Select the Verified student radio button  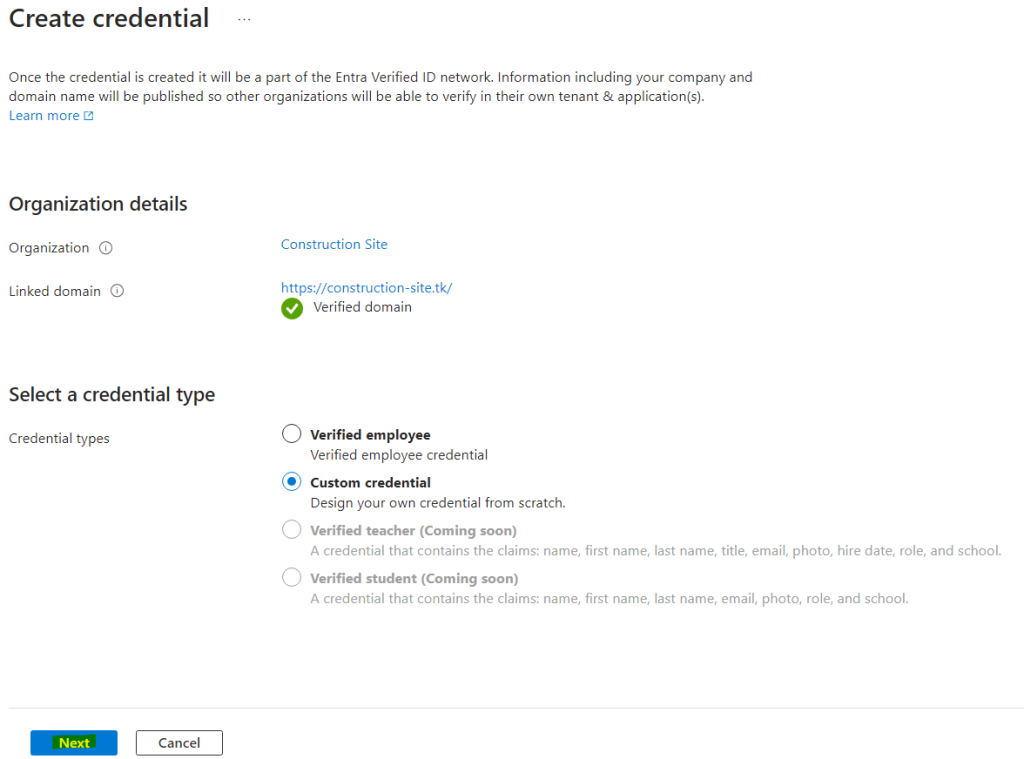tap(291, 577)
